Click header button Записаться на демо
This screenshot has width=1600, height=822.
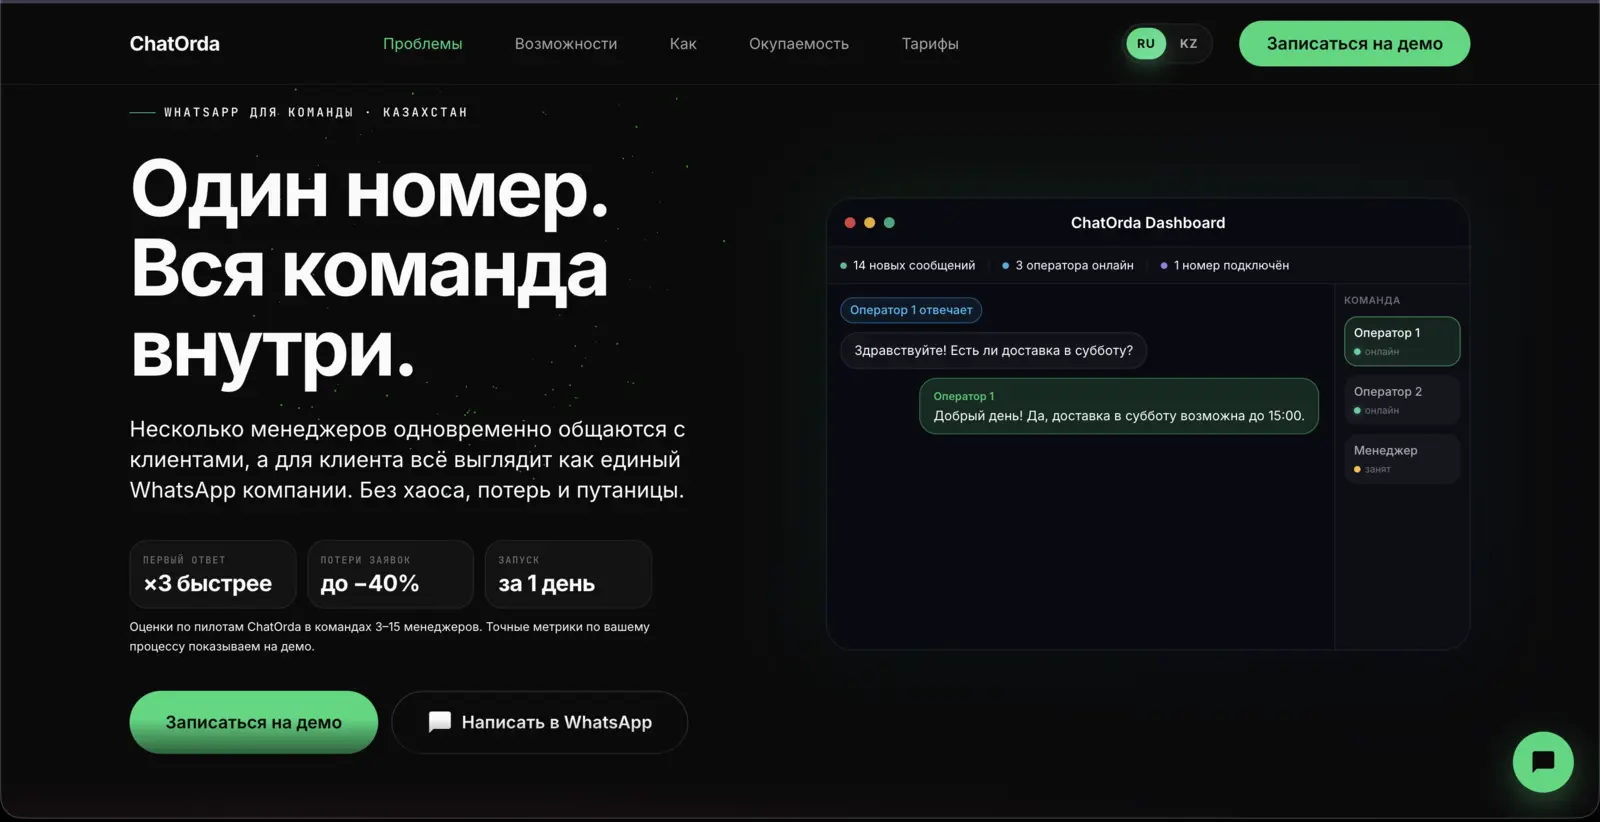pyautogui.click(x=1354, y=44)
